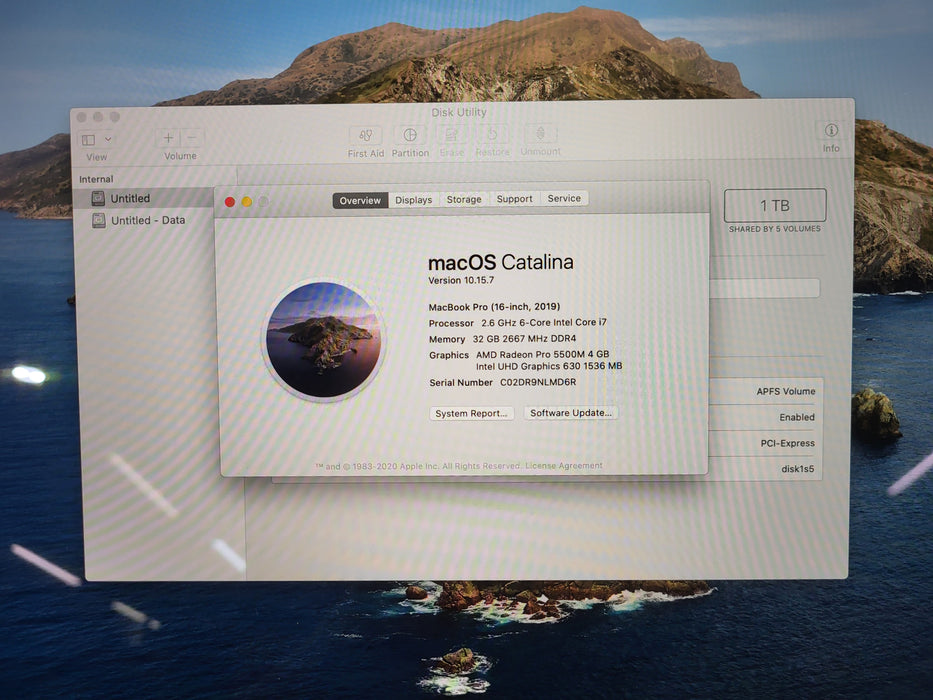This screenshot has height=700, width=933.
Task: Click the Version 10.15.7 text
Action: click(x=461, y=280)
